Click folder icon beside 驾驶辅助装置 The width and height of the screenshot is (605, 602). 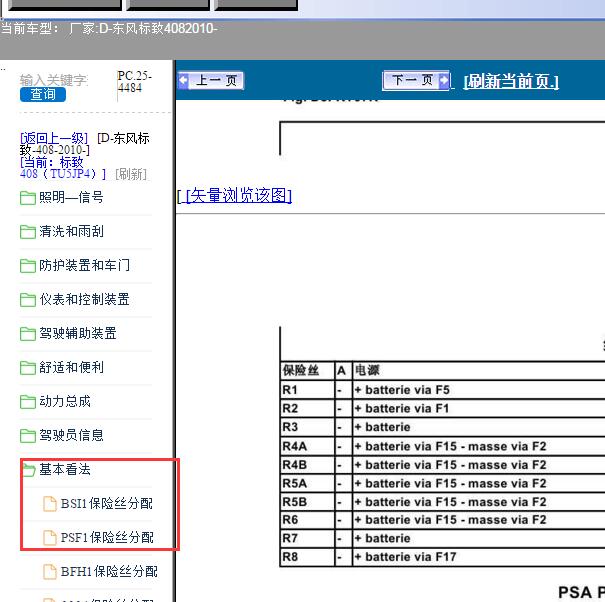(x=27, y=334)
